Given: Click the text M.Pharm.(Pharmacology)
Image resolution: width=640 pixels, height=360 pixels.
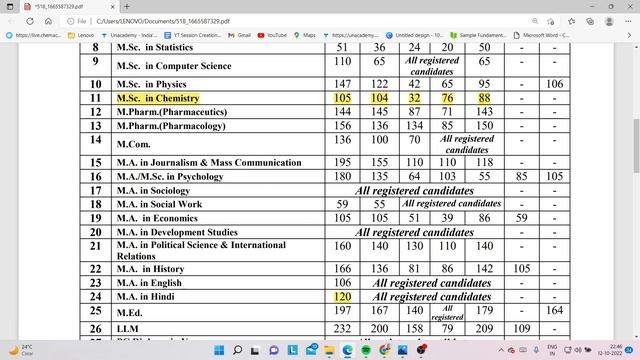Looking at the screenshot, I should [x=171, y=126].
